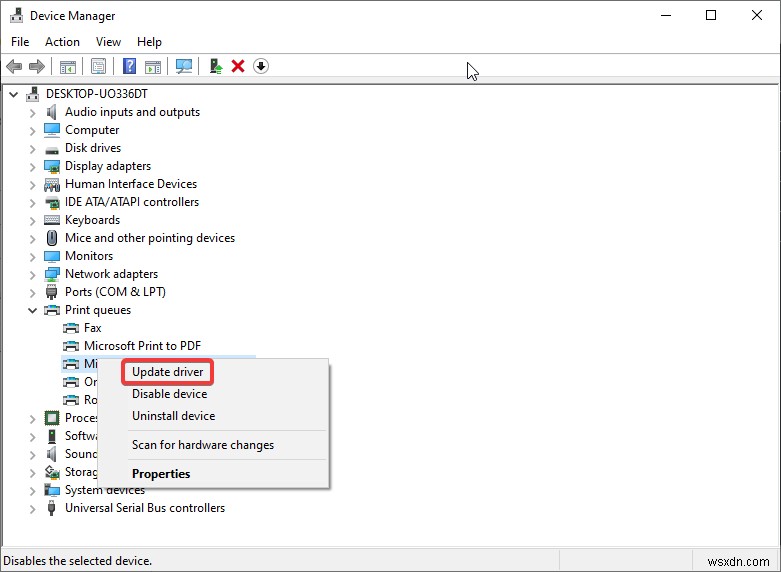
Task: Open the toolbar Properties sheet icon
Action: [98, 66]
